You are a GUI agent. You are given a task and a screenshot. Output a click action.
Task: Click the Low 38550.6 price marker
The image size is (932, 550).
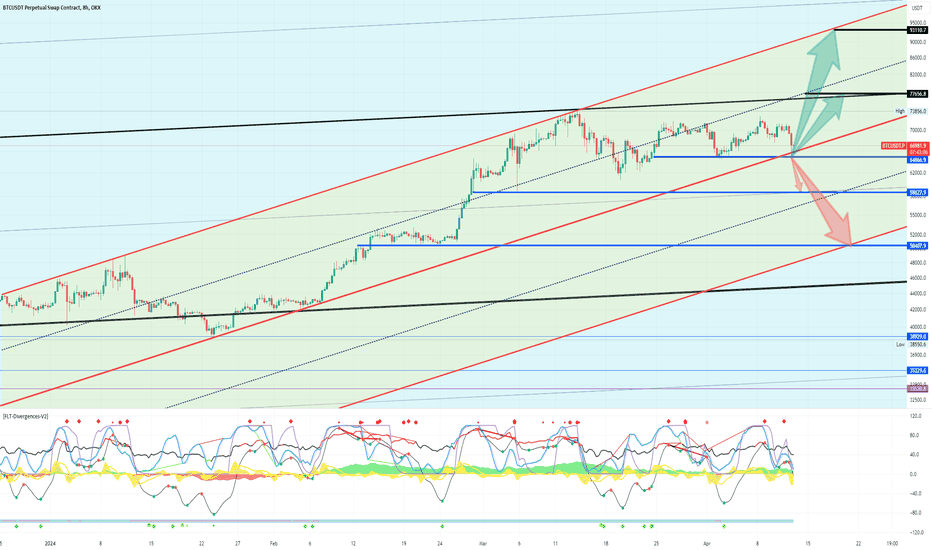click(x=912, y=344)
